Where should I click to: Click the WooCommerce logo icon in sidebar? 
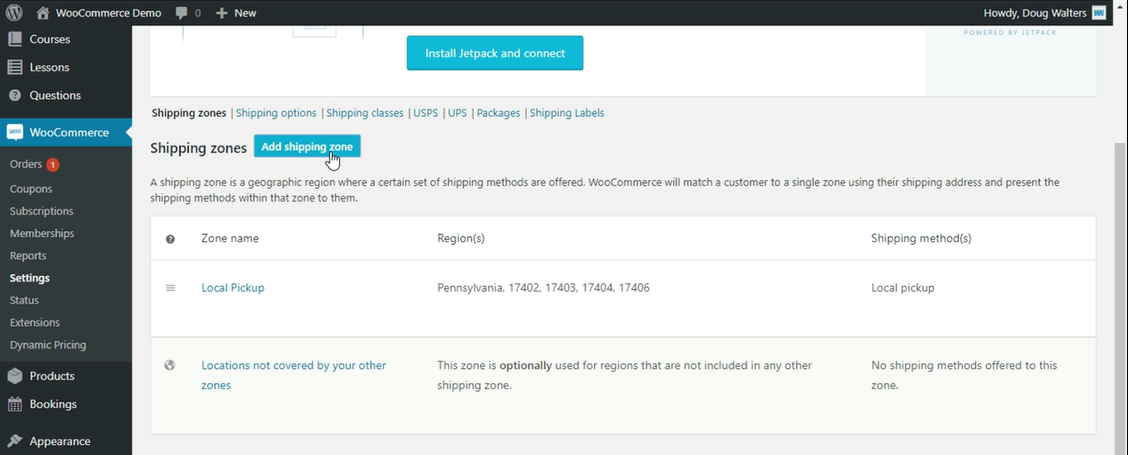pyautogui.click(x=14, y=132)
